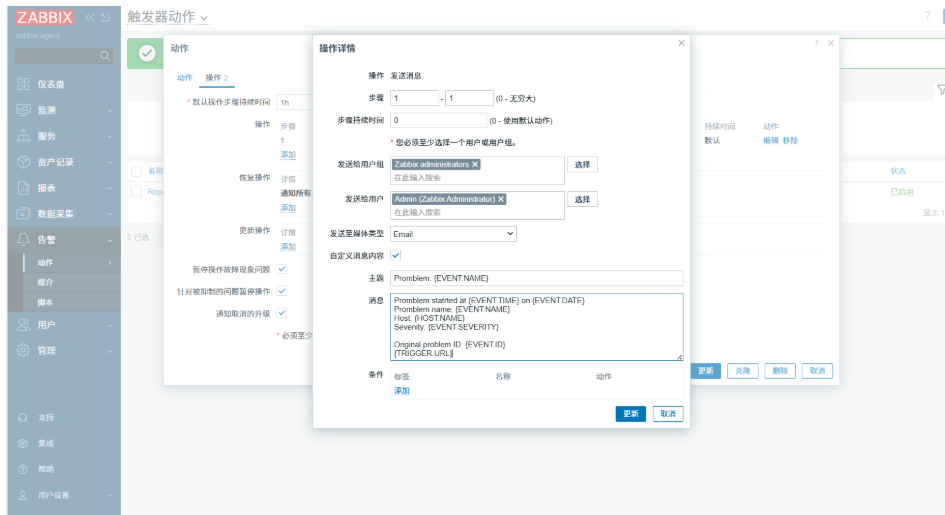Screen dimensions: 945x515
Task: Remove Zabbix administrators tag with X
Action: point(475,164)
